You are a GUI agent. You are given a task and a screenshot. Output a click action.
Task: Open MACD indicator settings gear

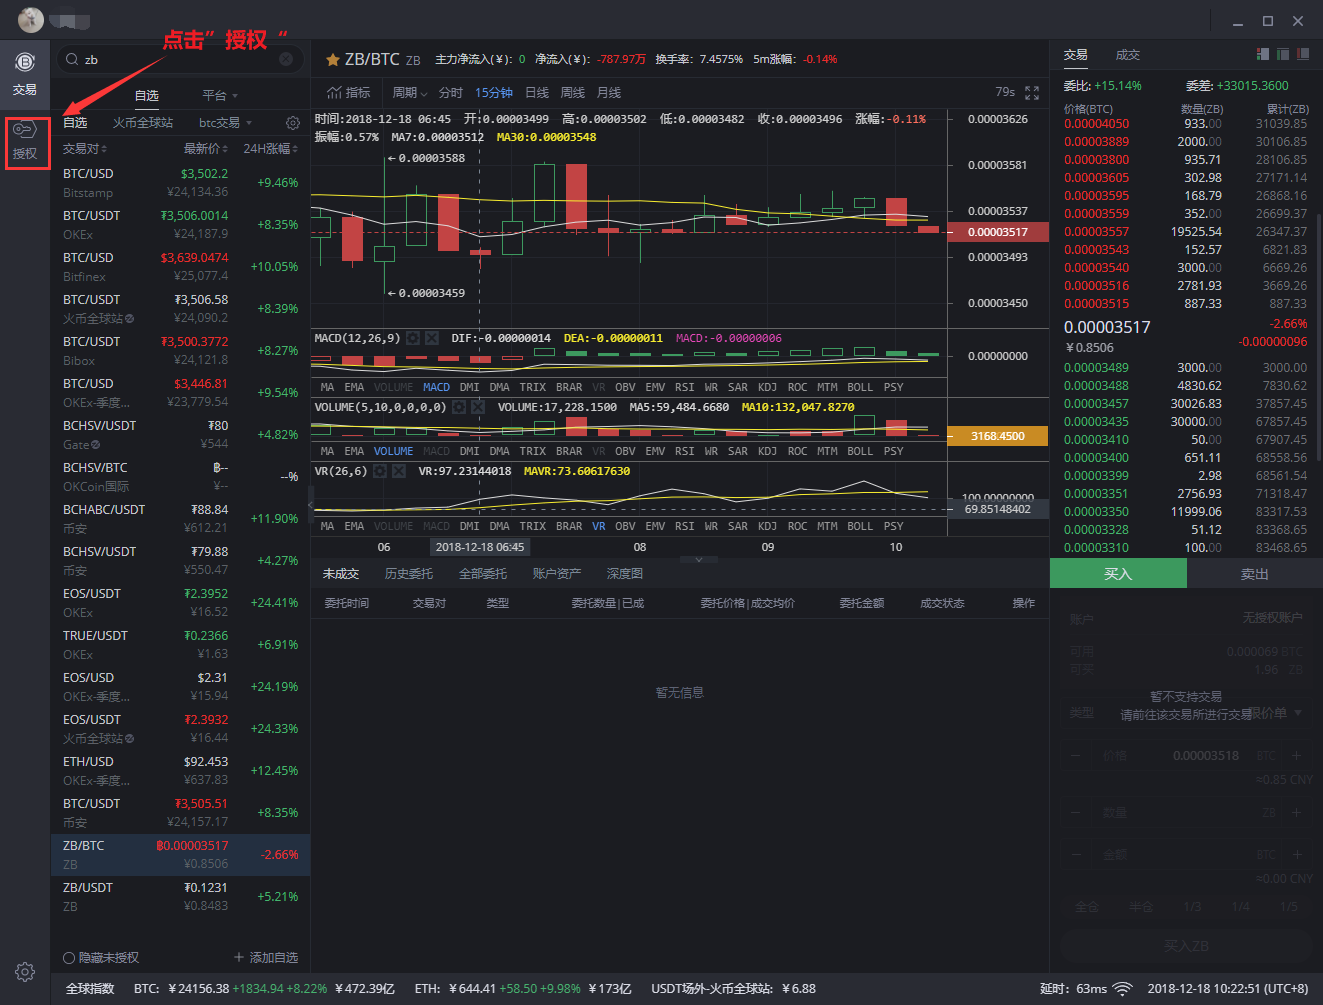tap(412, 338)
